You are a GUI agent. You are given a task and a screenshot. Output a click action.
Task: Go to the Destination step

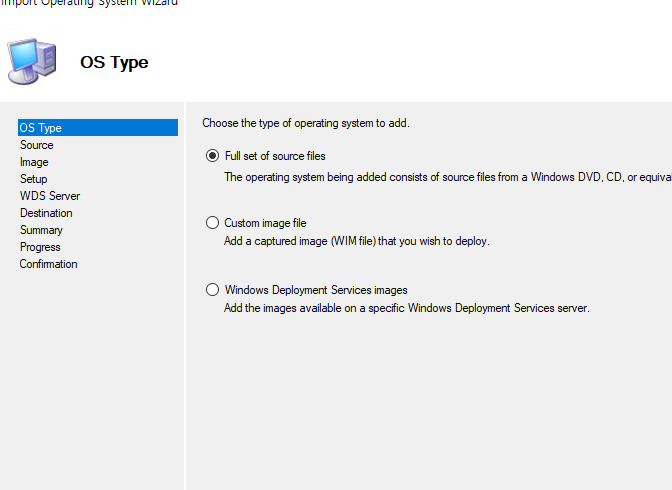(x=46, y=213)
